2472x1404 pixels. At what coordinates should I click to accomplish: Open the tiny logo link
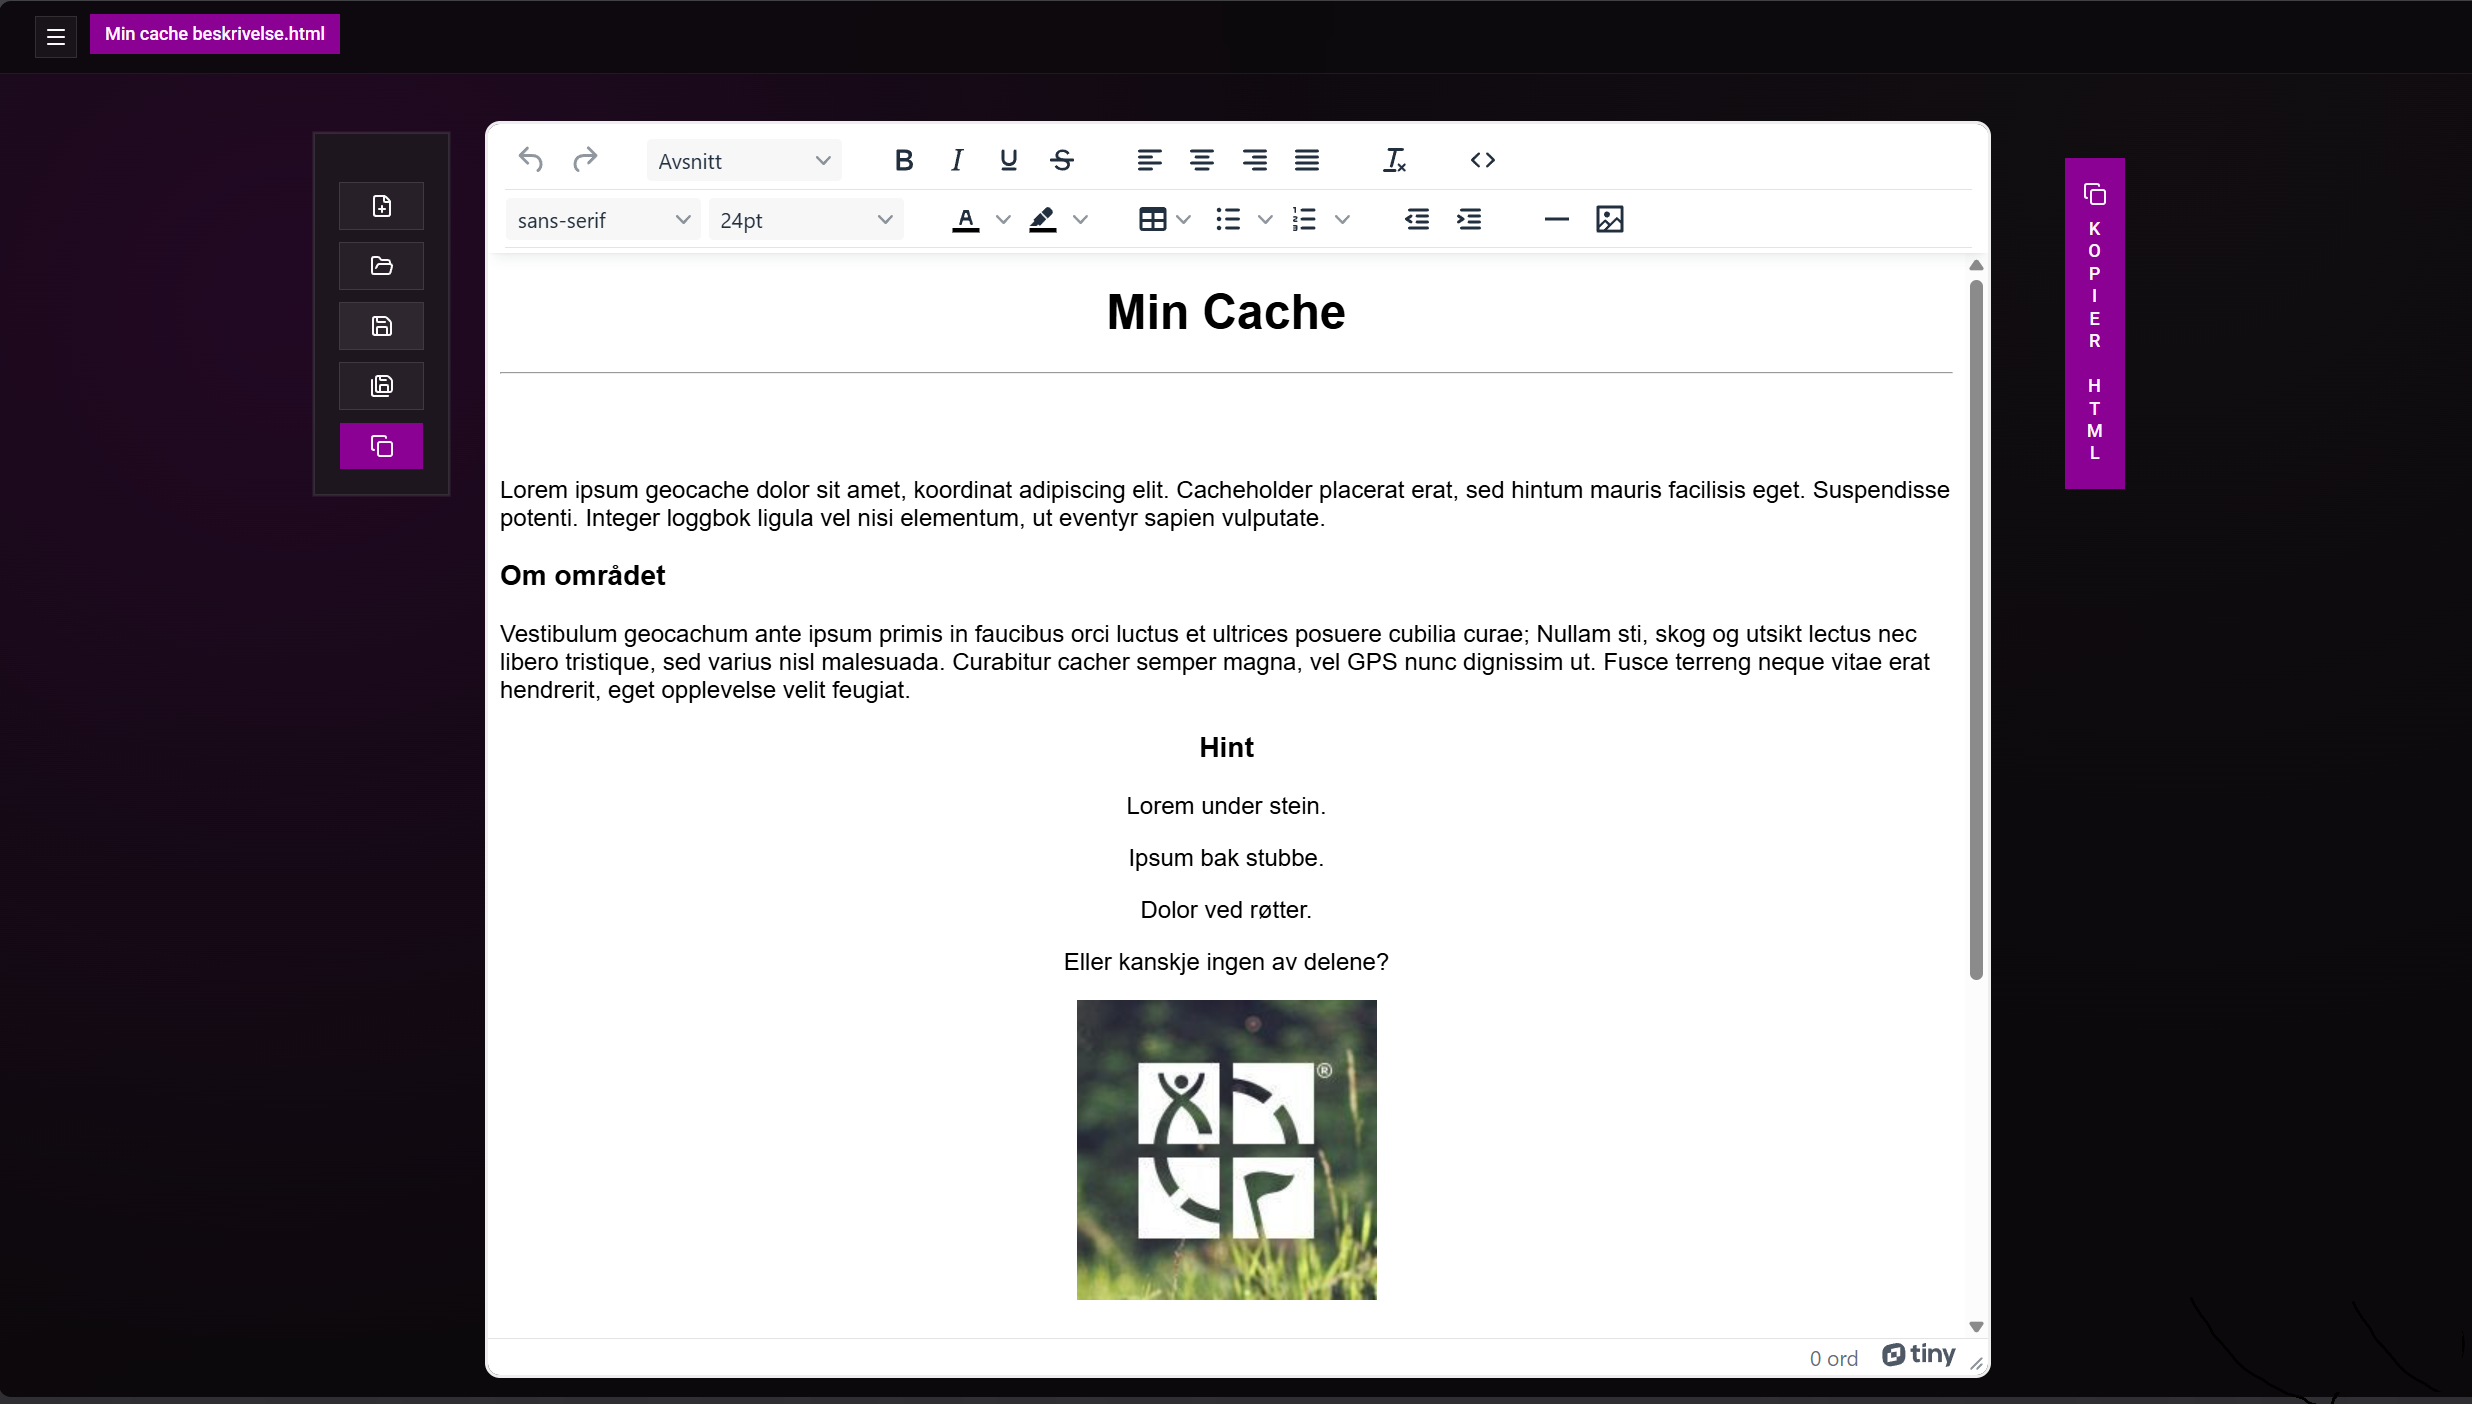[x=1918, y=1355]
